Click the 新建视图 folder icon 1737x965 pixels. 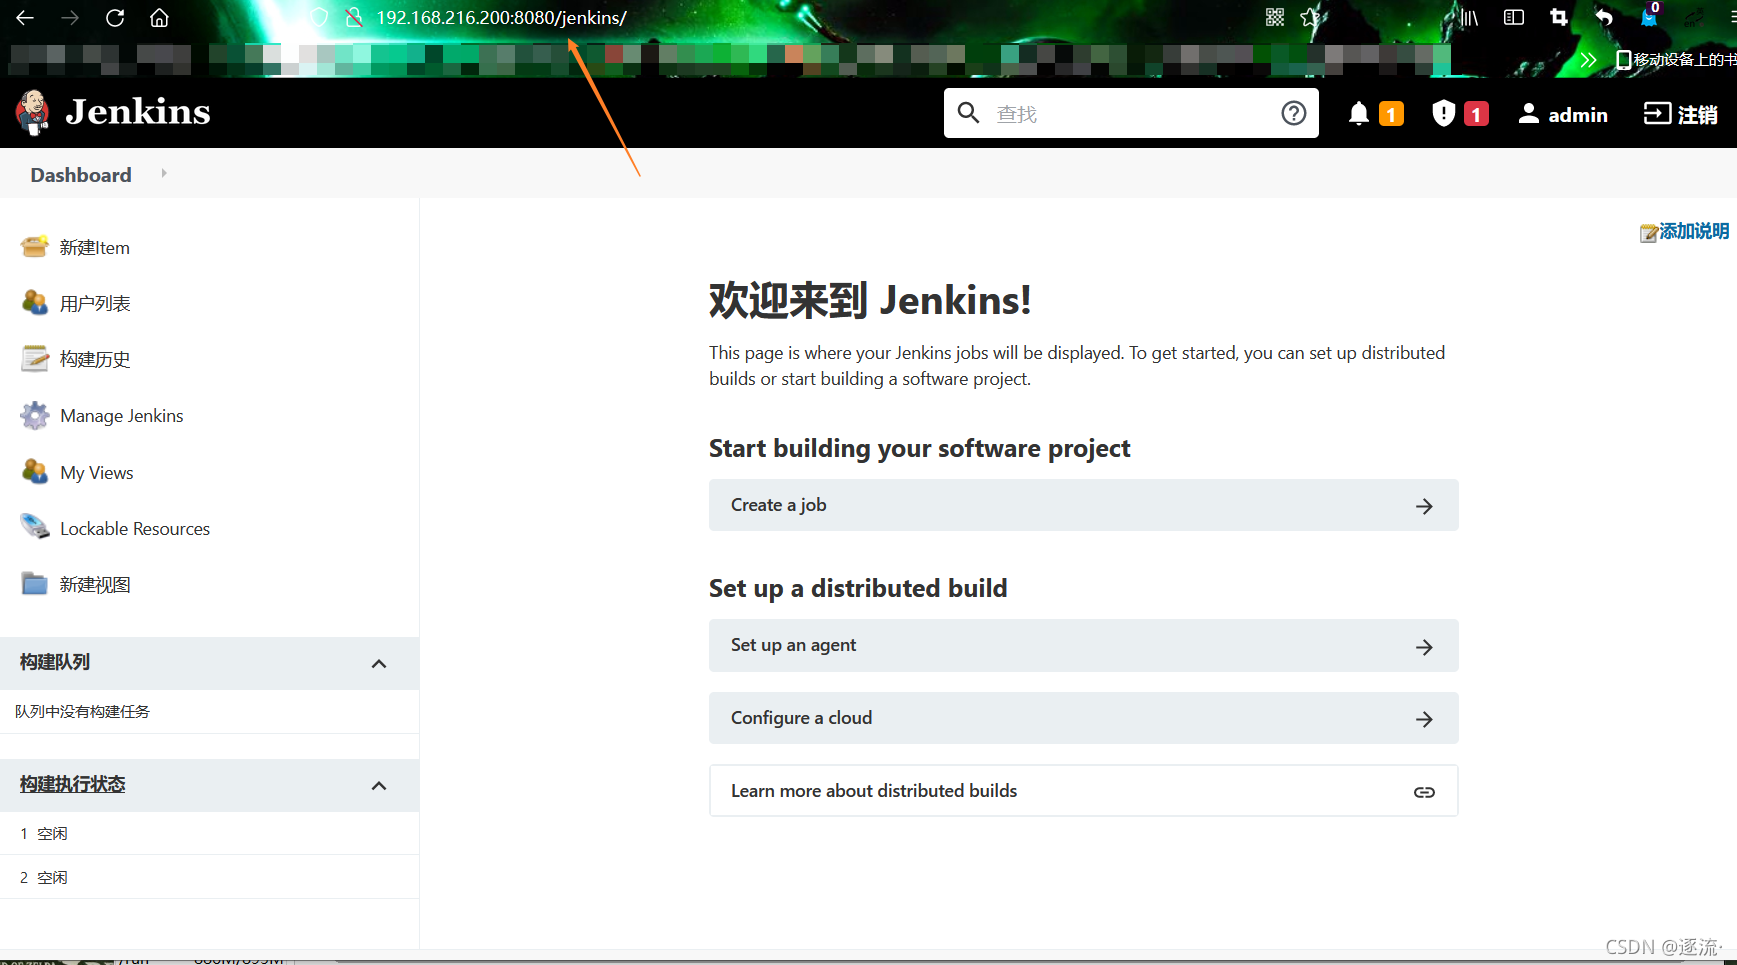[35, 584]
